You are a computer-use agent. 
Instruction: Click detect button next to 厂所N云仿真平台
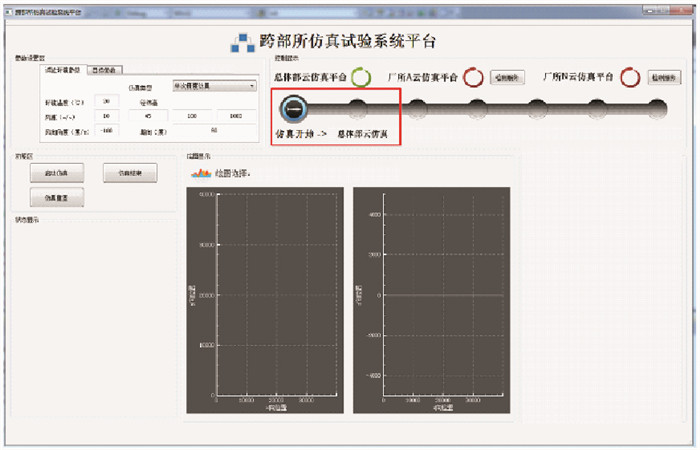[664, 77]
